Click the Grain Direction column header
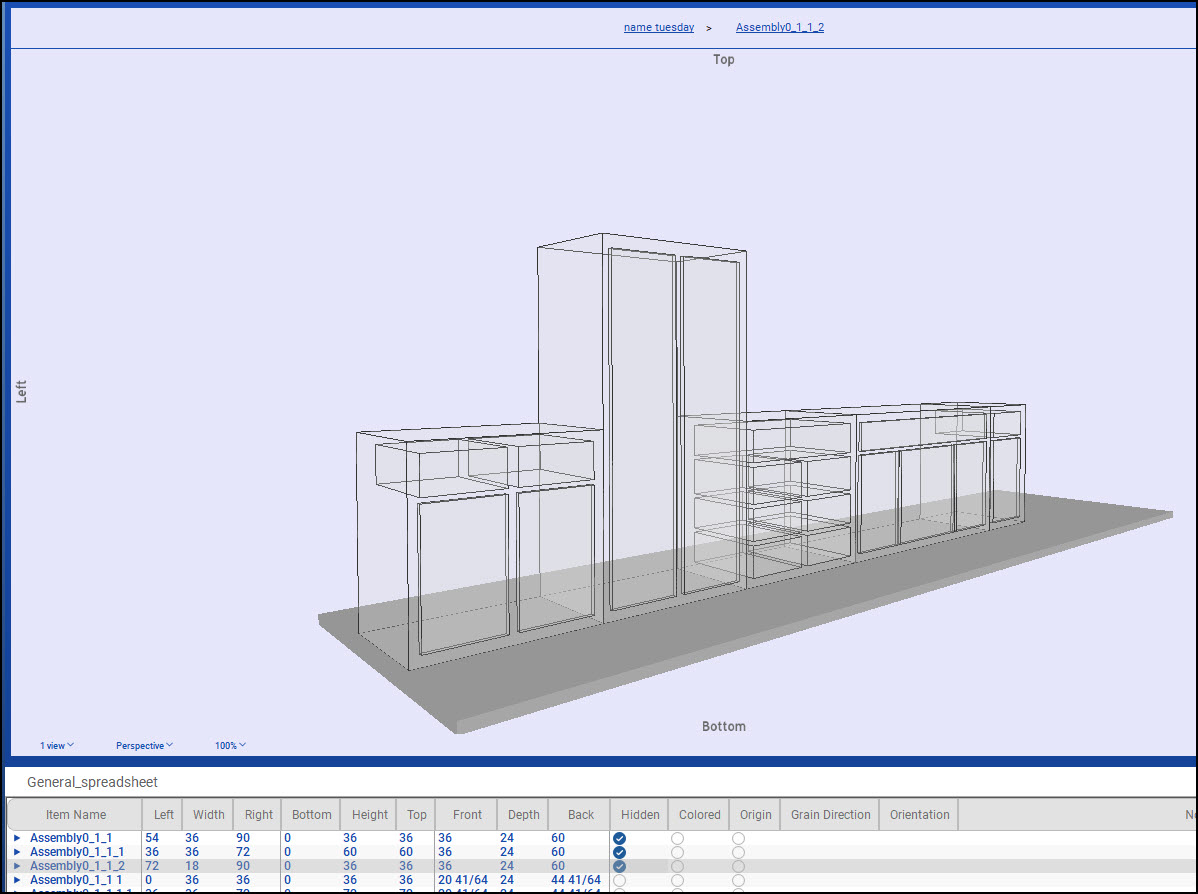1198x894 pixels. pos(829,814)
